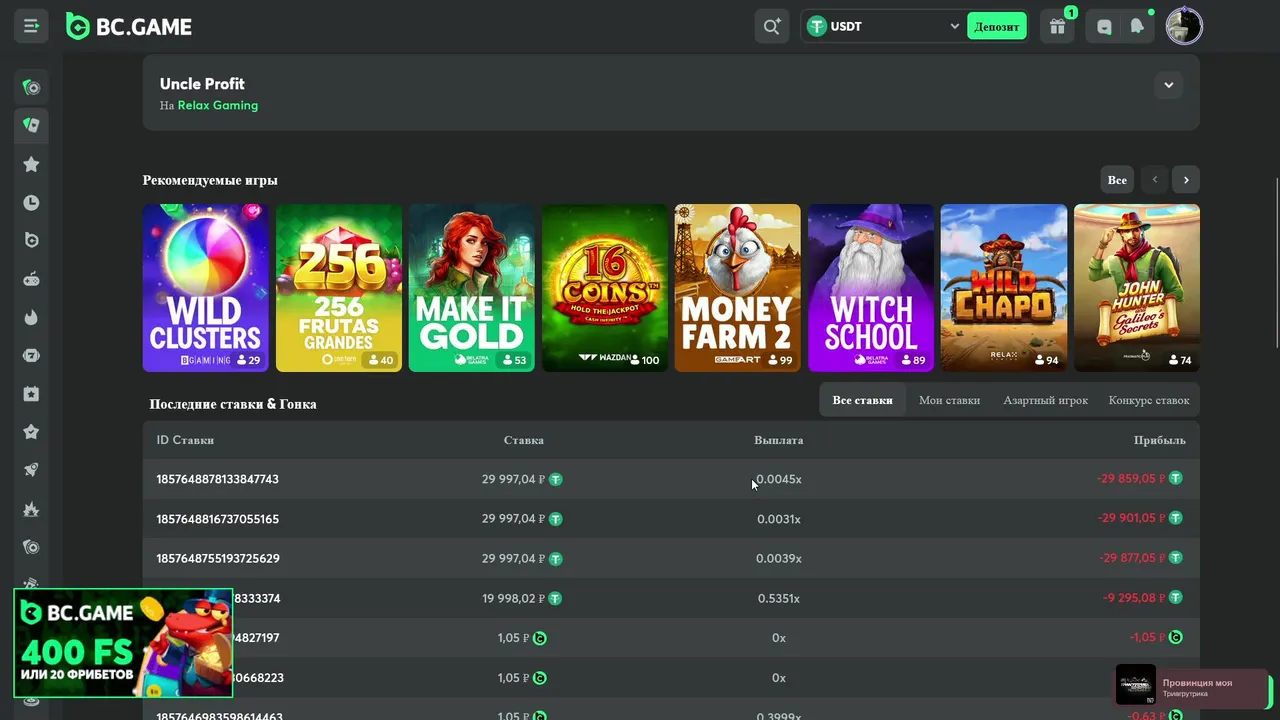Select the Все ставки tab
The height and width of the screenshot is (720, 1280).
[862, 400]
